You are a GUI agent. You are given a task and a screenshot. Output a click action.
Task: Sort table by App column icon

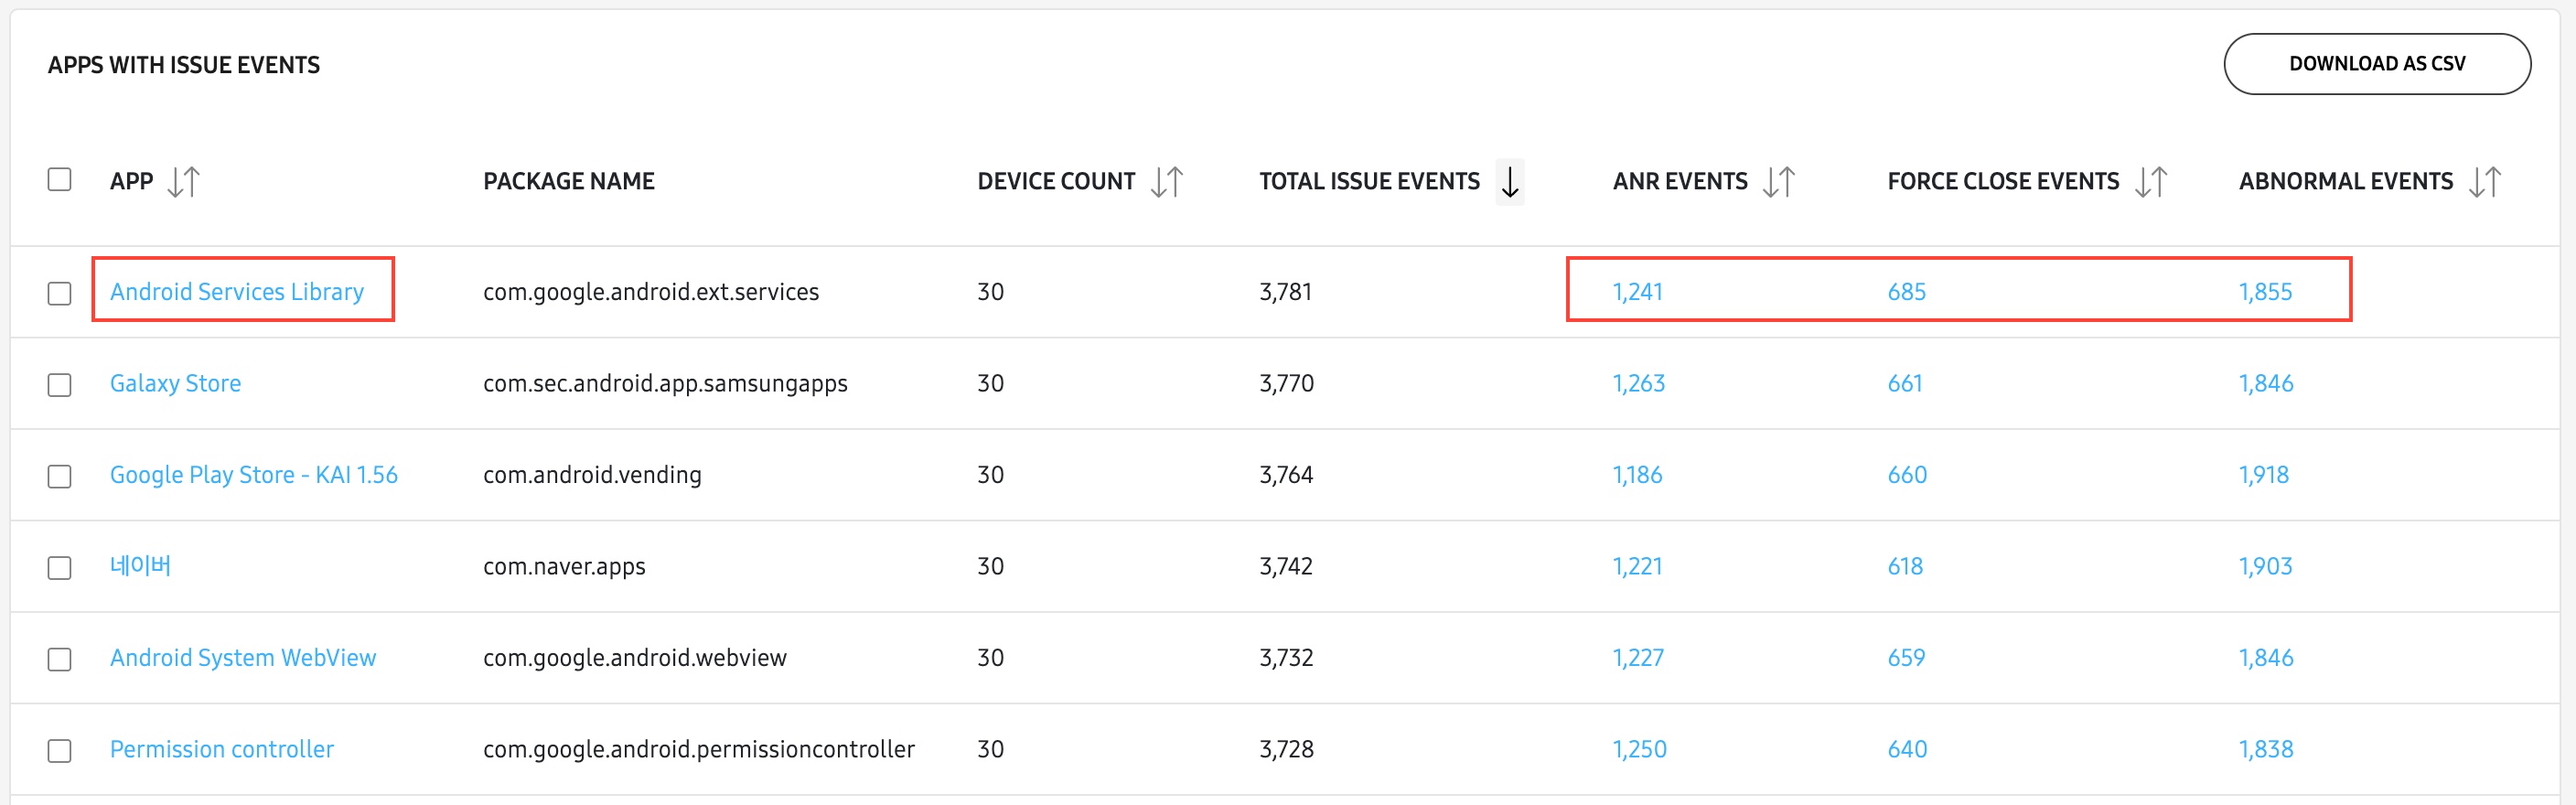pos(184,182)
